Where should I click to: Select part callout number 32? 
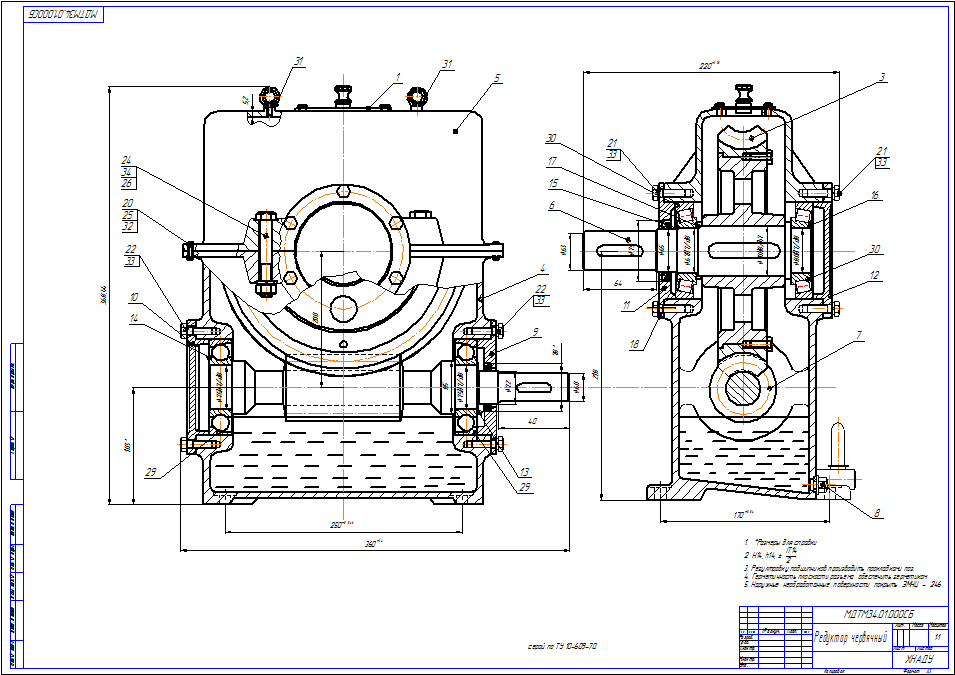(x=128, y=226)
